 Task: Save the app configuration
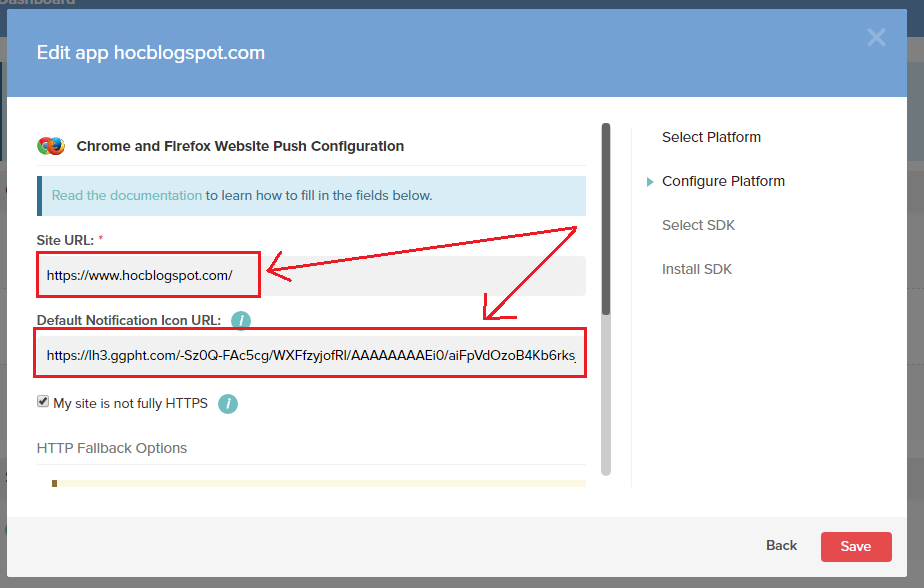coord(856,547)
